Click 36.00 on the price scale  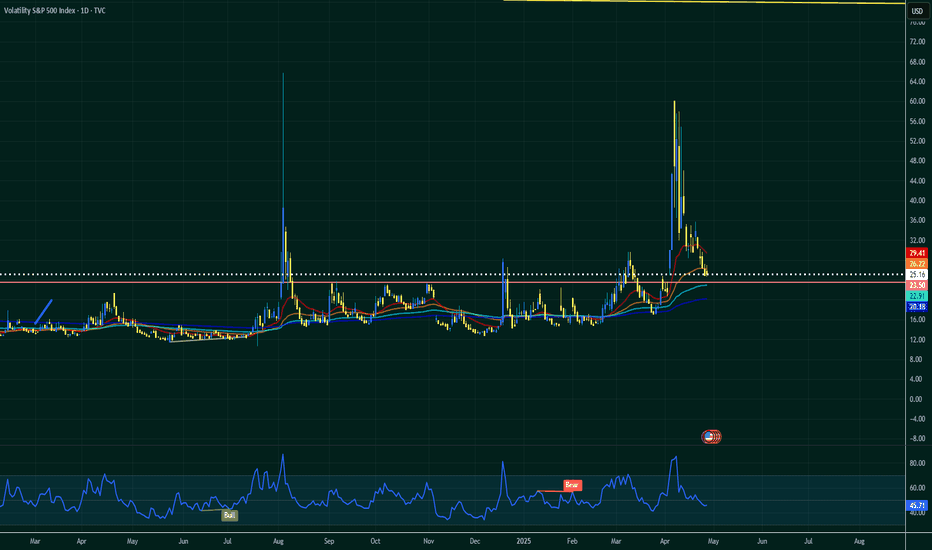click(917, 221)
